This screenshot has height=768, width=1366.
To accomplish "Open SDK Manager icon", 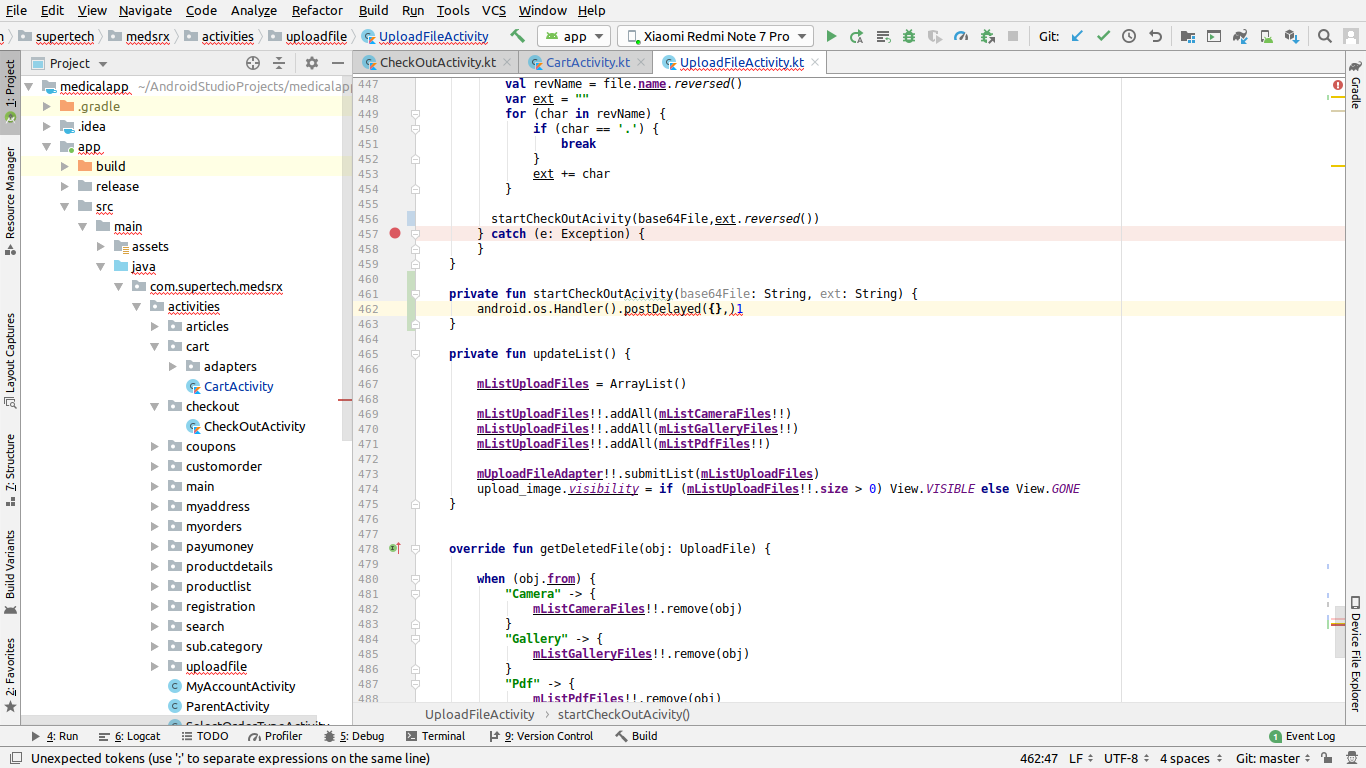I will pos(1292,36).
